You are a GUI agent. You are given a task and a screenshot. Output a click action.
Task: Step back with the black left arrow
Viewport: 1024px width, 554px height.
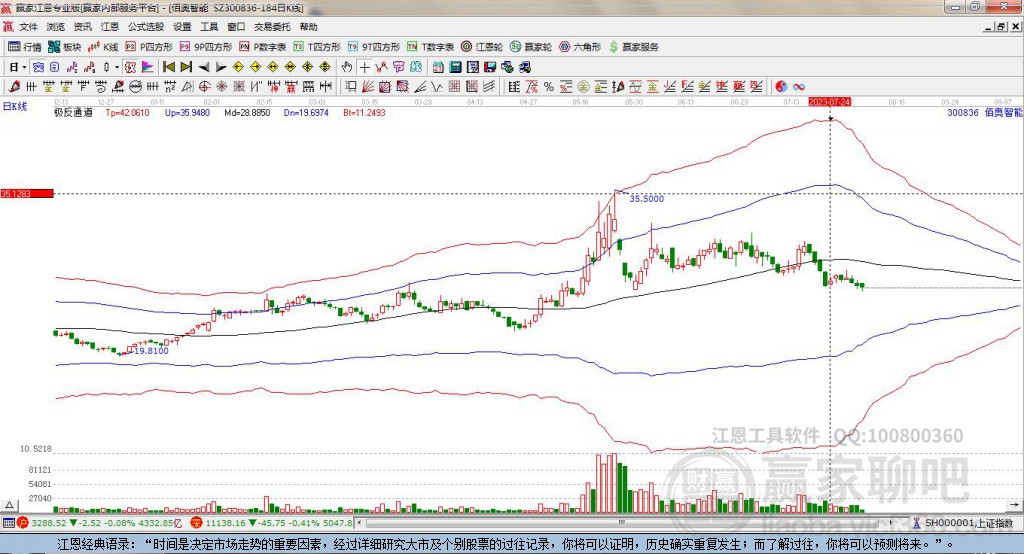click(x=204, y=67)
